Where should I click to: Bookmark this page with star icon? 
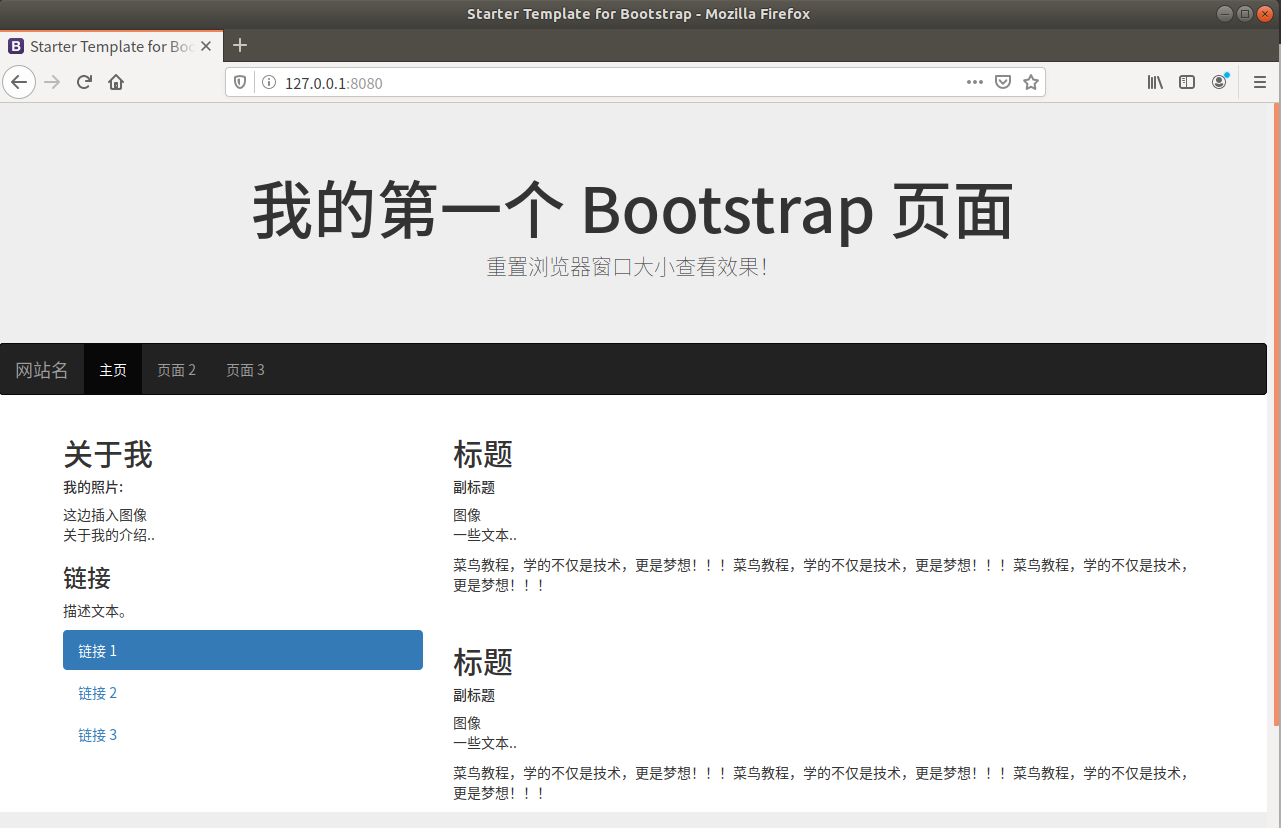(x=1031, y=83)
